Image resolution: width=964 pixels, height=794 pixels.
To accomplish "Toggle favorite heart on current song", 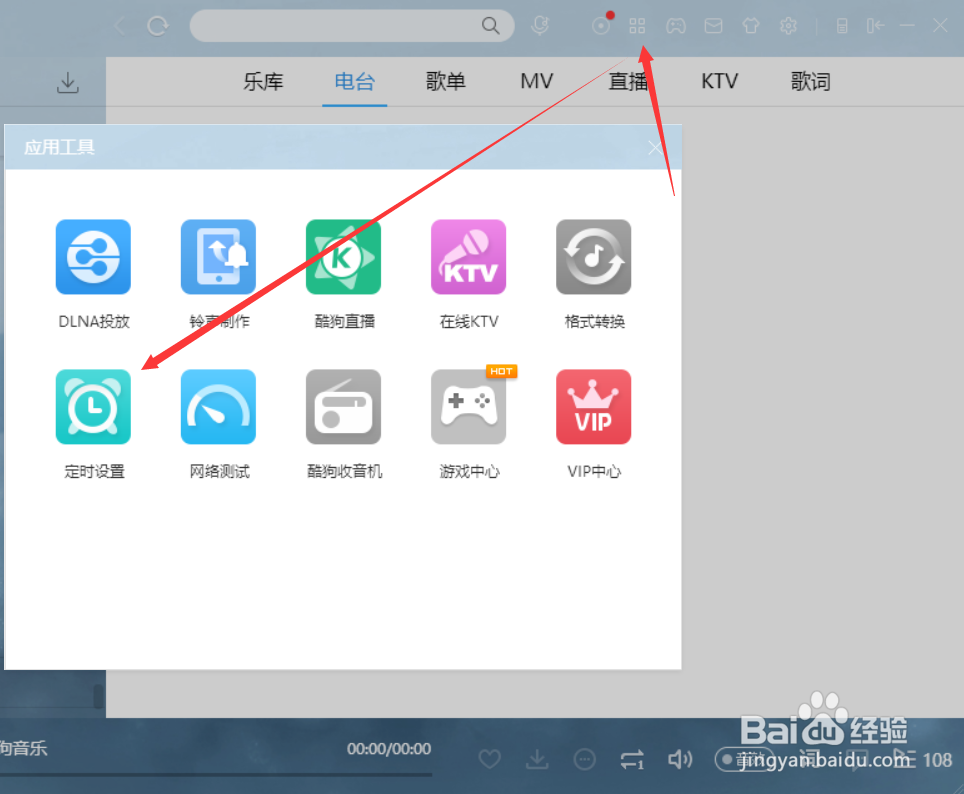I will click(489, 759).
